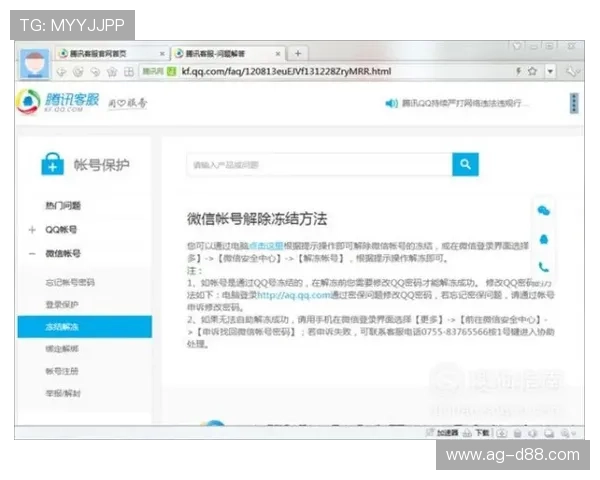
Task: Click the green site security badge
Action: (x=172, y=71)
